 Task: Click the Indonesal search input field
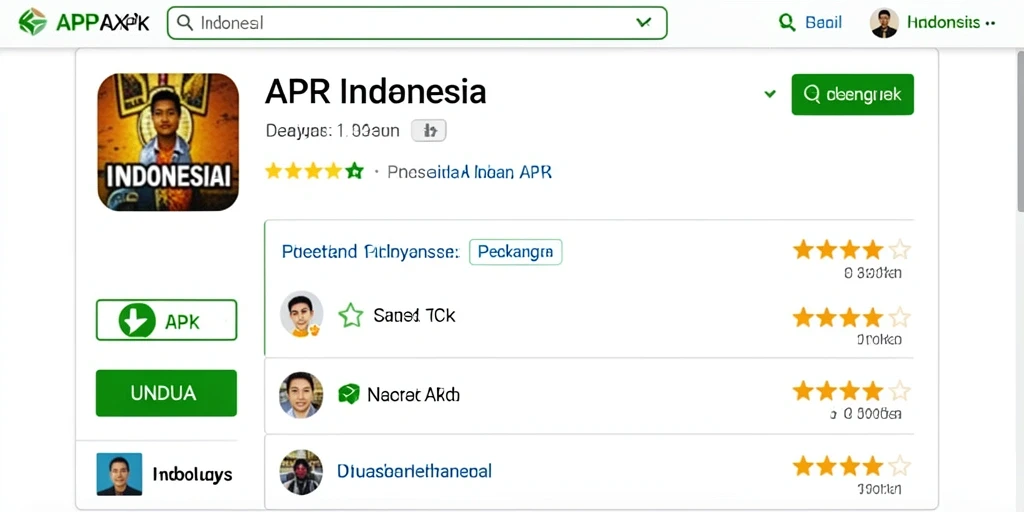pos(417,23)
